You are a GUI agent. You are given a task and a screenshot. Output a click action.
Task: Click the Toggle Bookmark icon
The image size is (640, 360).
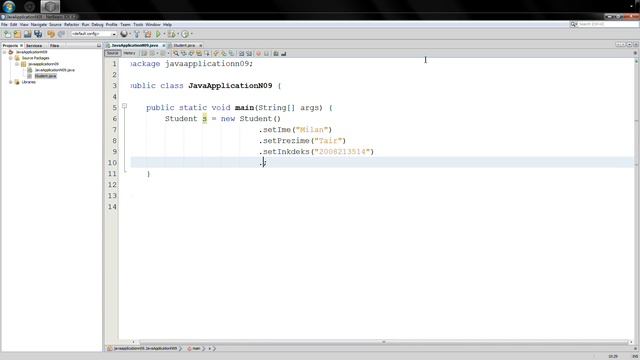pos(231,53)
